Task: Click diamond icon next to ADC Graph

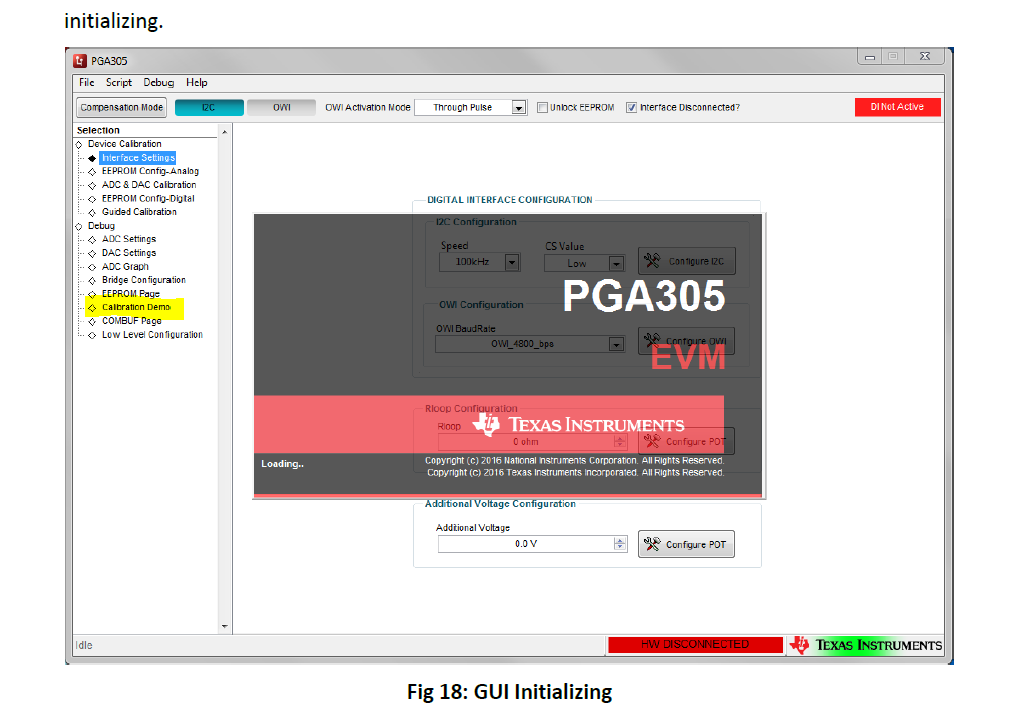Action: pyautogui.click(x=92, y=268)
